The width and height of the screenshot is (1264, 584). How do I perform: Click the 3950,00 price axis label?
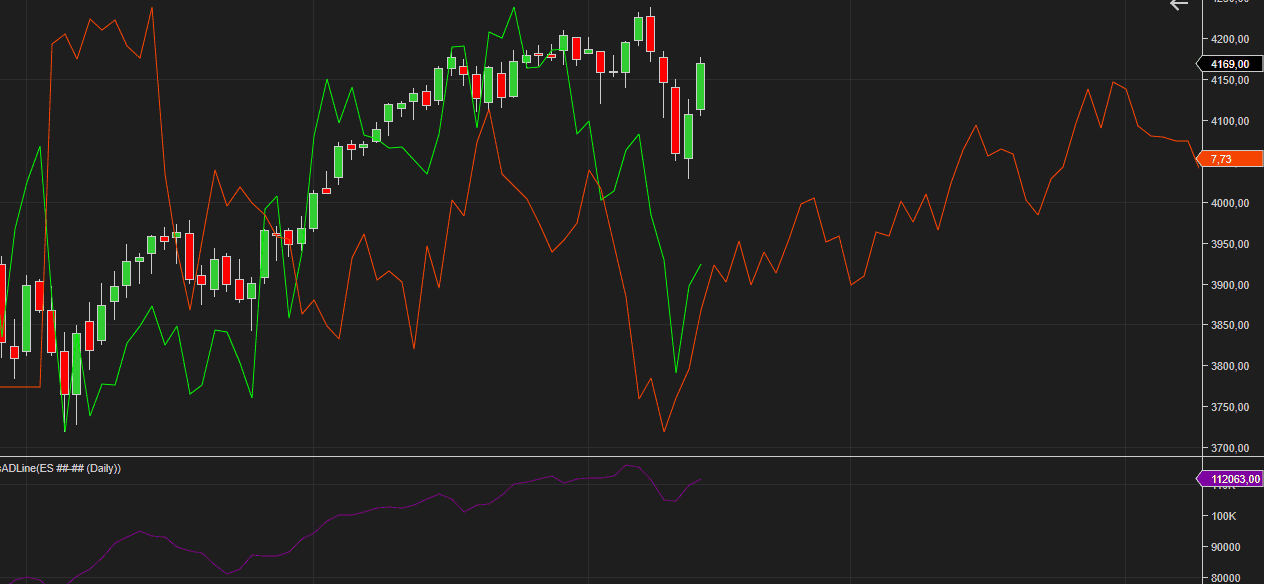(1230, 244)
